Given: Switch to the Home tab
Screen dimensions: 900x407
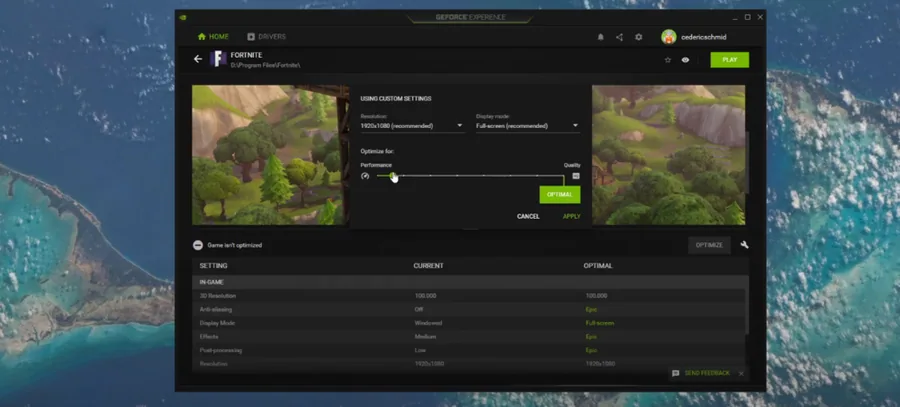Looking at the screenshot, I should [x=213, y=37].
